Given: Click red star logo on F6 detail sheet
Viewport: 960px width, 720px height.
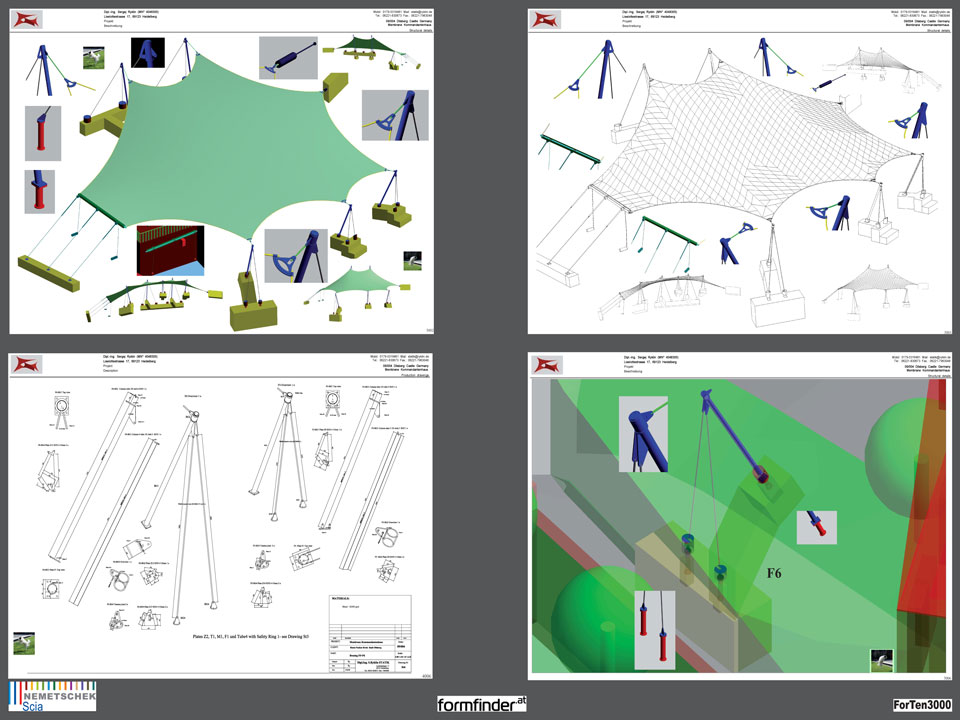Looking at the screenshot, I should click(x=545, y=365).
